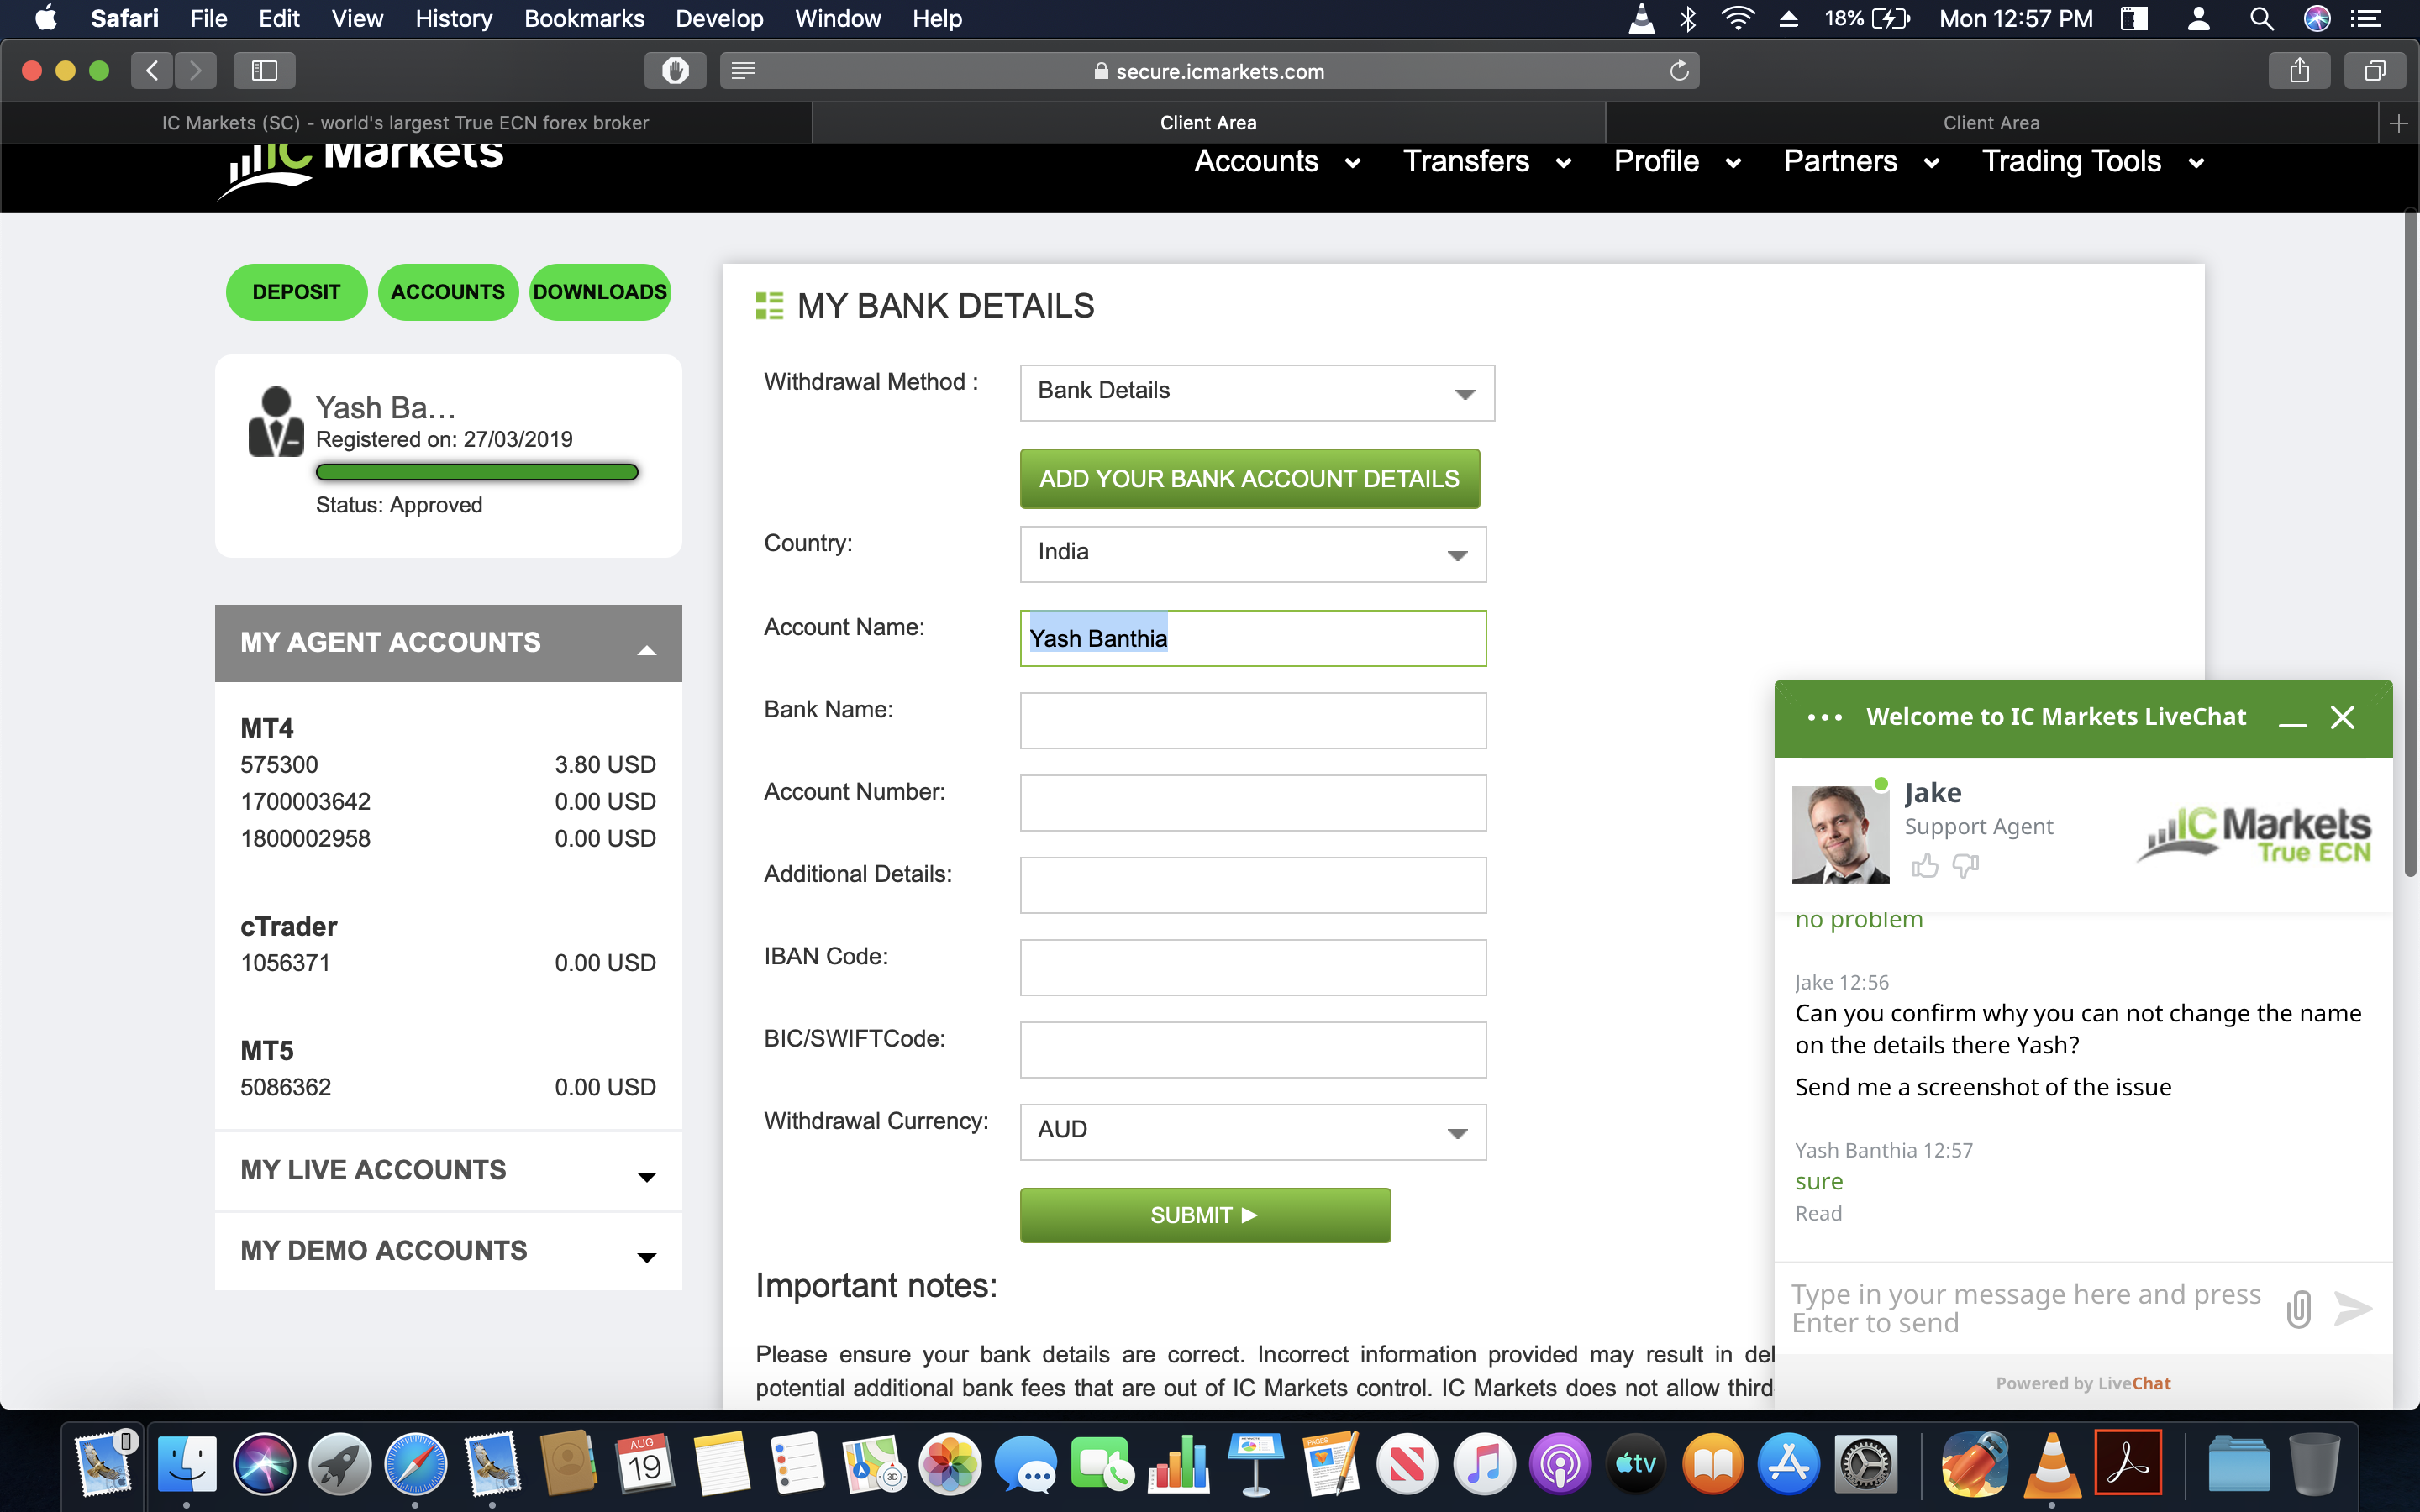Click the LiveChat message input box
This screenshot has height=1512, width=2420.
pos(2027,1308)
